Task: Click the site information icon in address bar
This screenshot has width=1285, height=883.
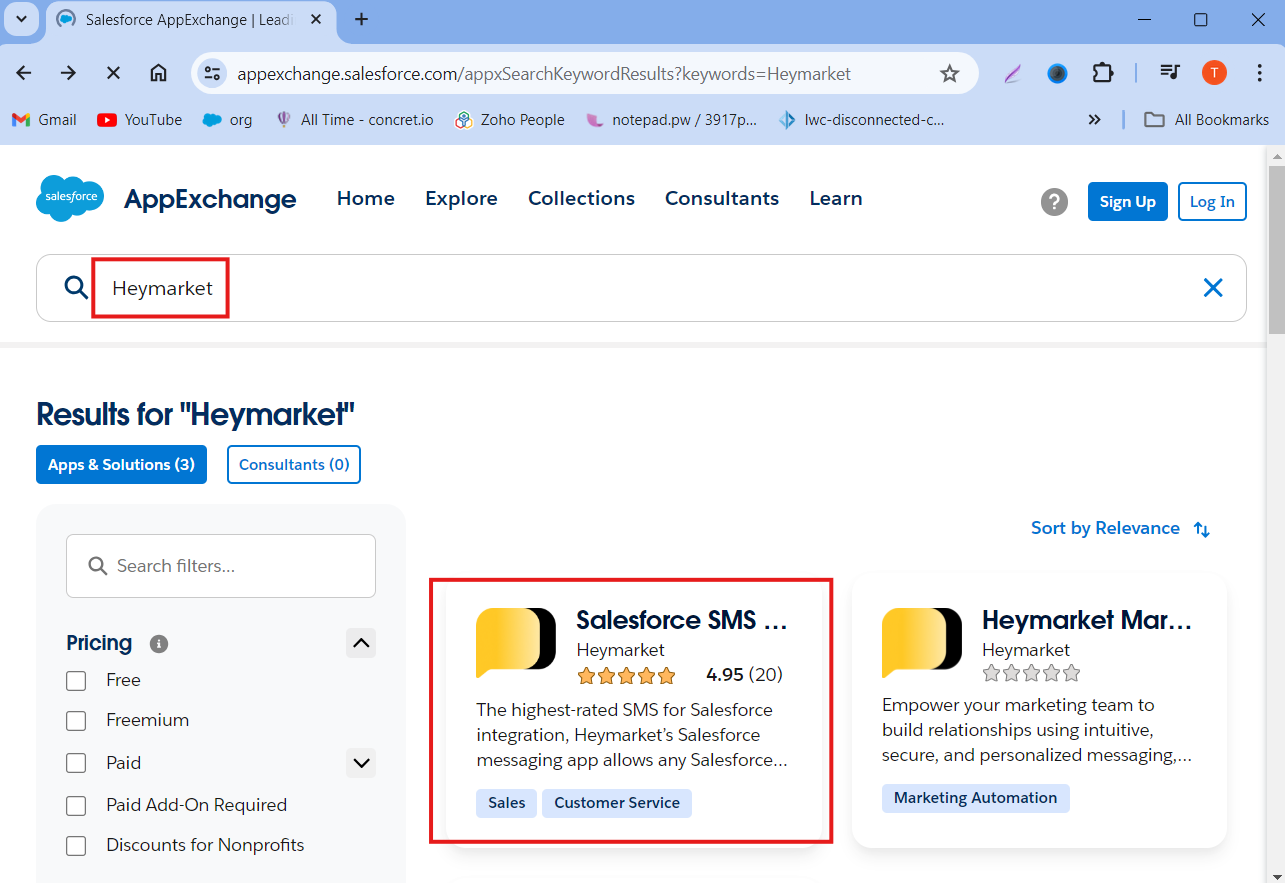Action: pos(212,73)
